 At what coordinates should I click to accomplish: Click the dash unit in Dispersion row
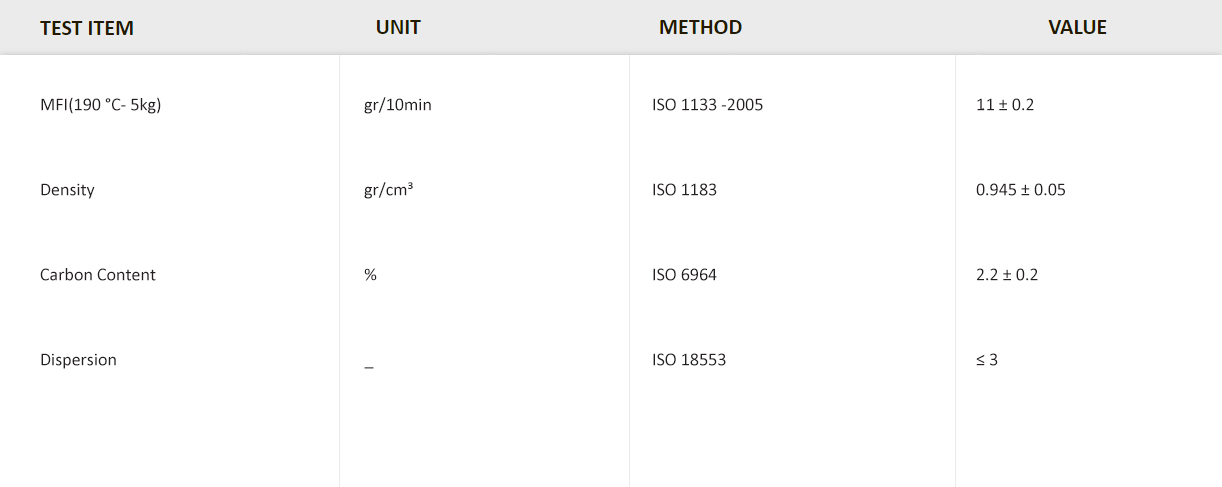tap(369, 366)
